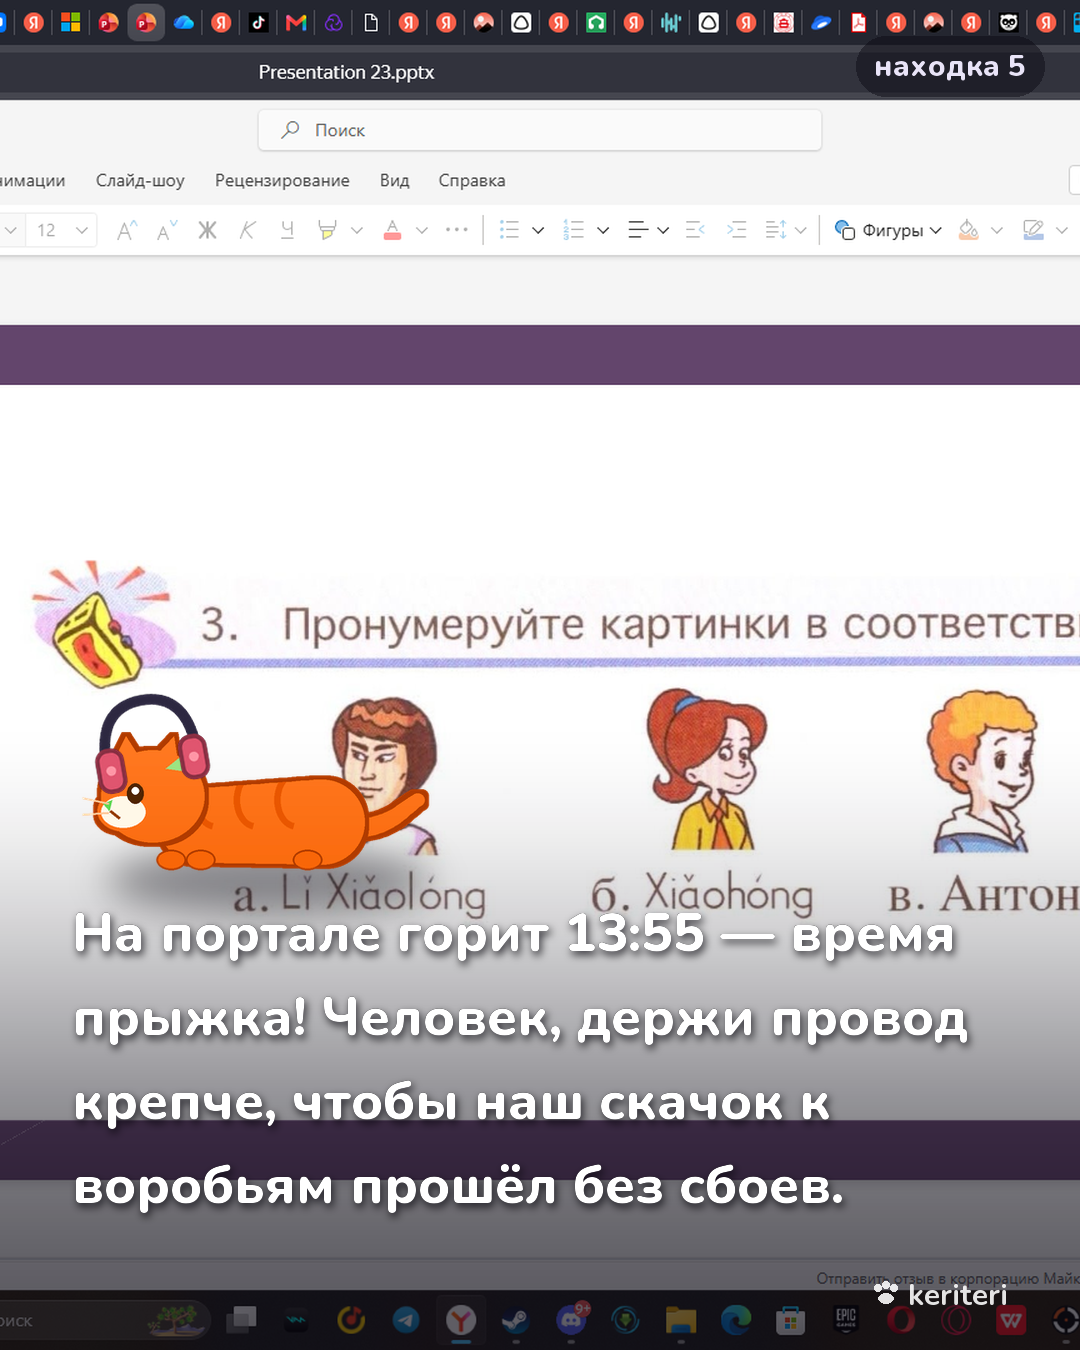
Task: Select the slide's Li Xiaolong portrait picture
Action: point(385,775)
